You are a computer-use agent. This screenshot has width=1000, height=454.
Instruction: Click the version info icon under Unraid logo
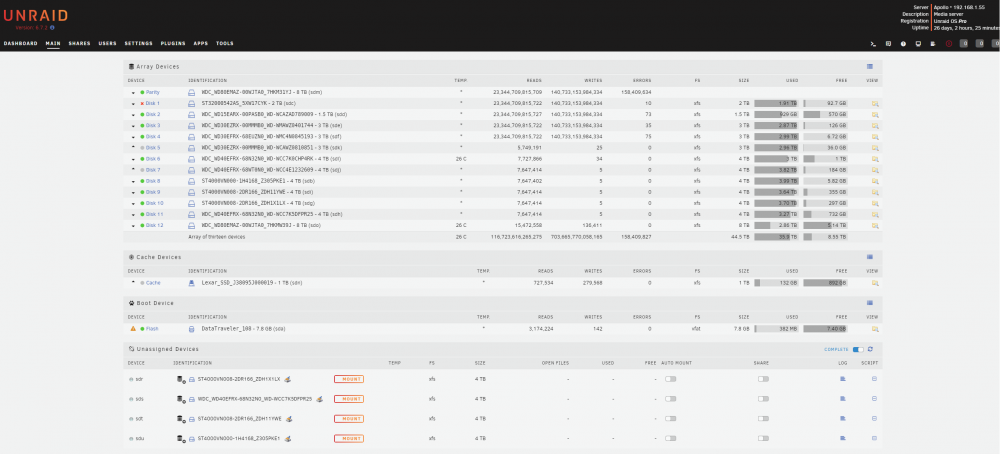point(52,27)
